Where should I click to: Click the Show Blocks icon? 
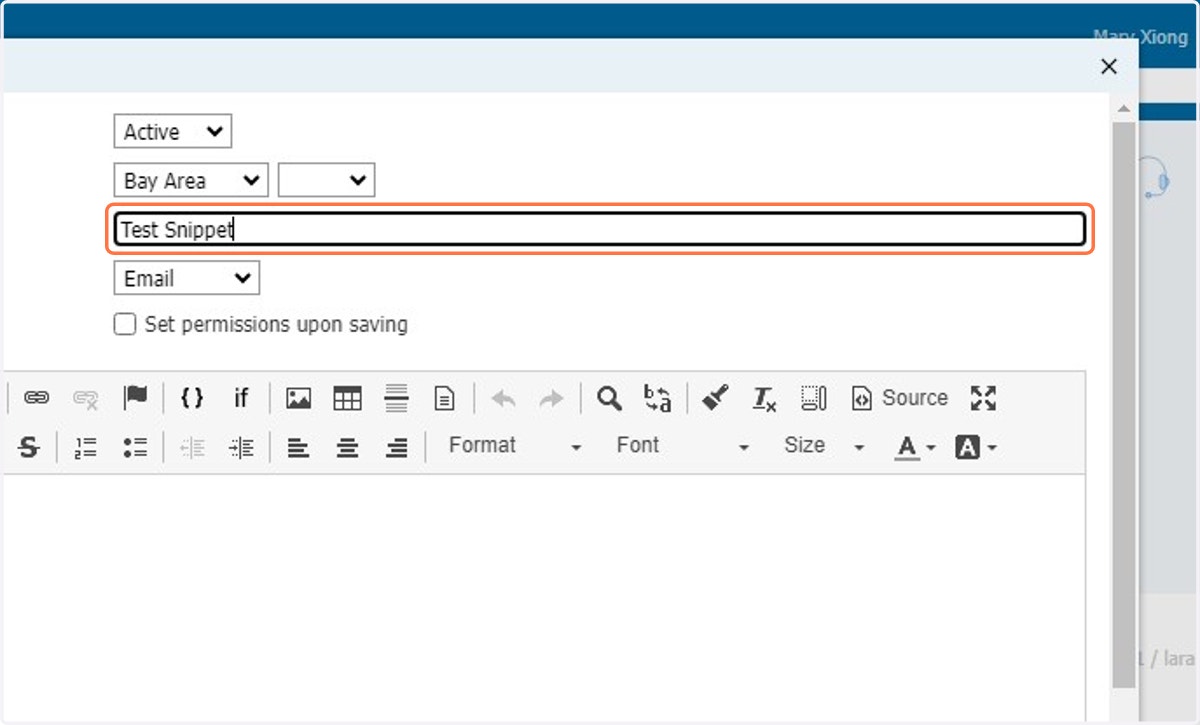[x=813, y=398]
